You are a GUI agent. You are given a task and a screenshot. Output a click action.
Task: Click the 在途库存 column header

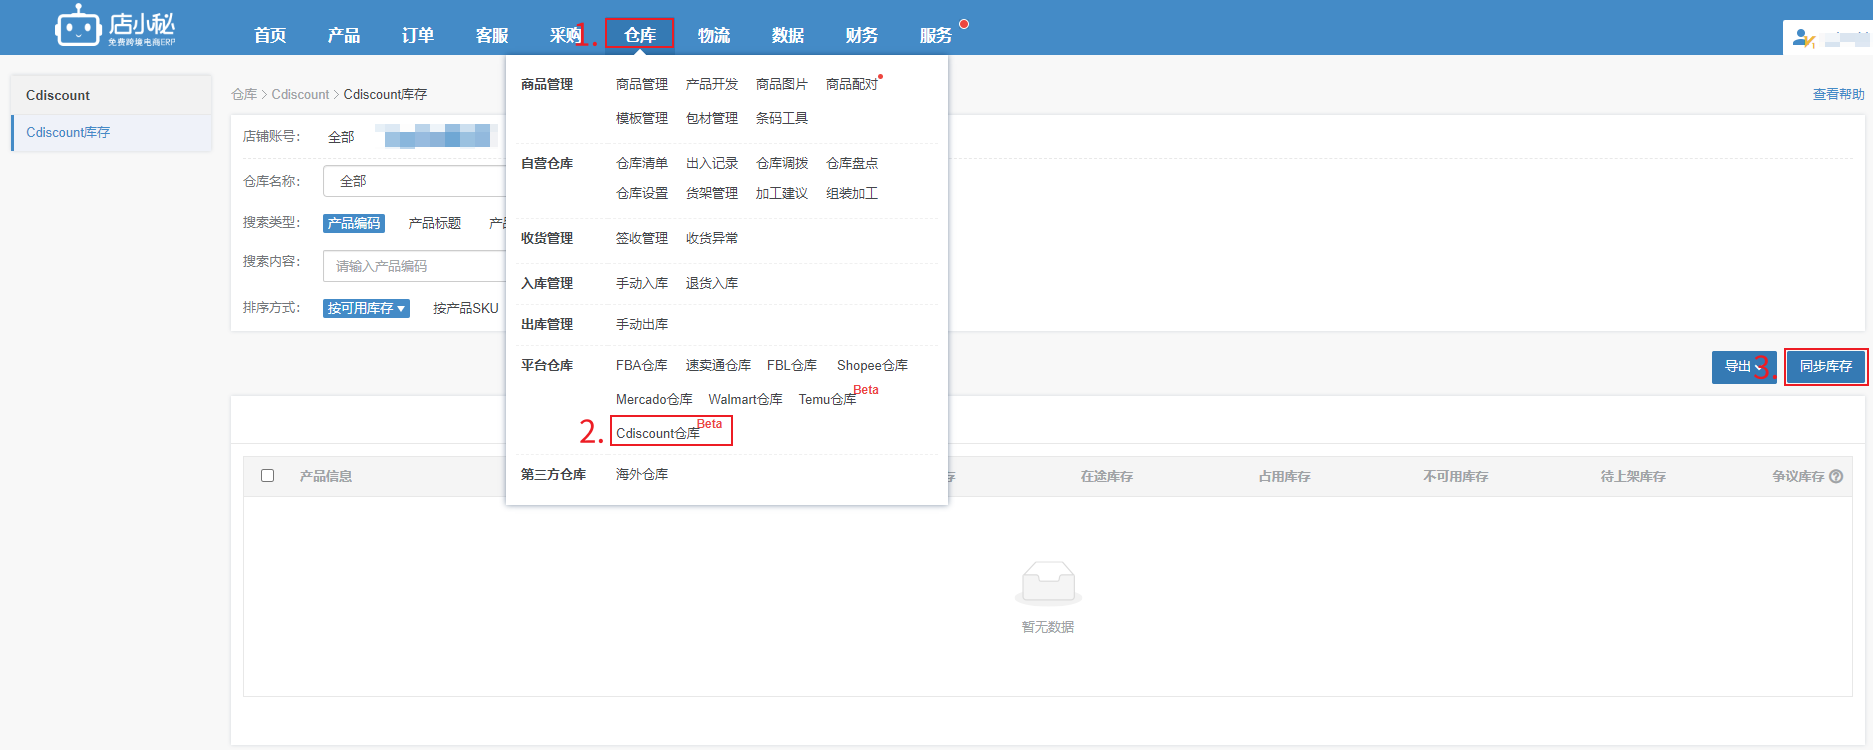tap(1107, 476)
